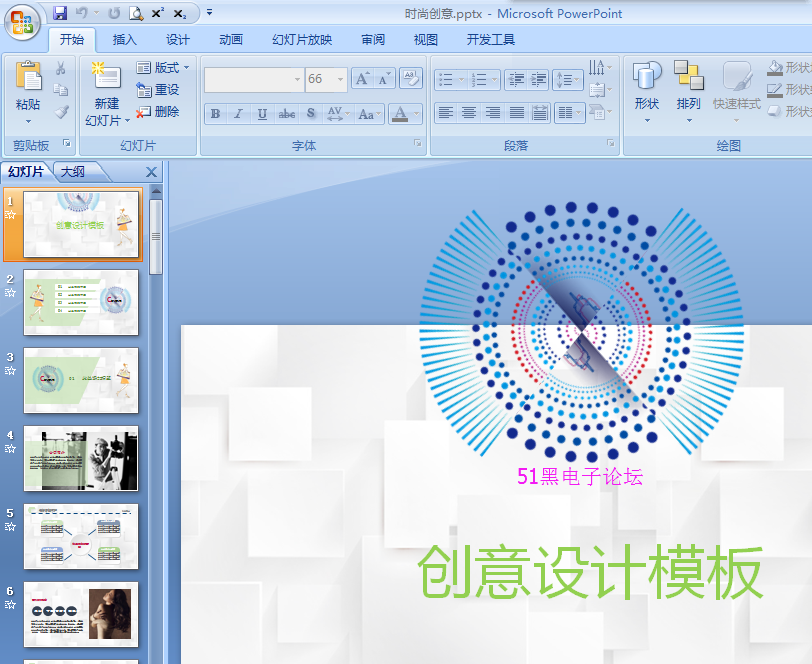Open the shape outline pencil color
Image resolution: width=812 pixels, height=664 pixels.
pyautogui.click(x=775, y=90)
